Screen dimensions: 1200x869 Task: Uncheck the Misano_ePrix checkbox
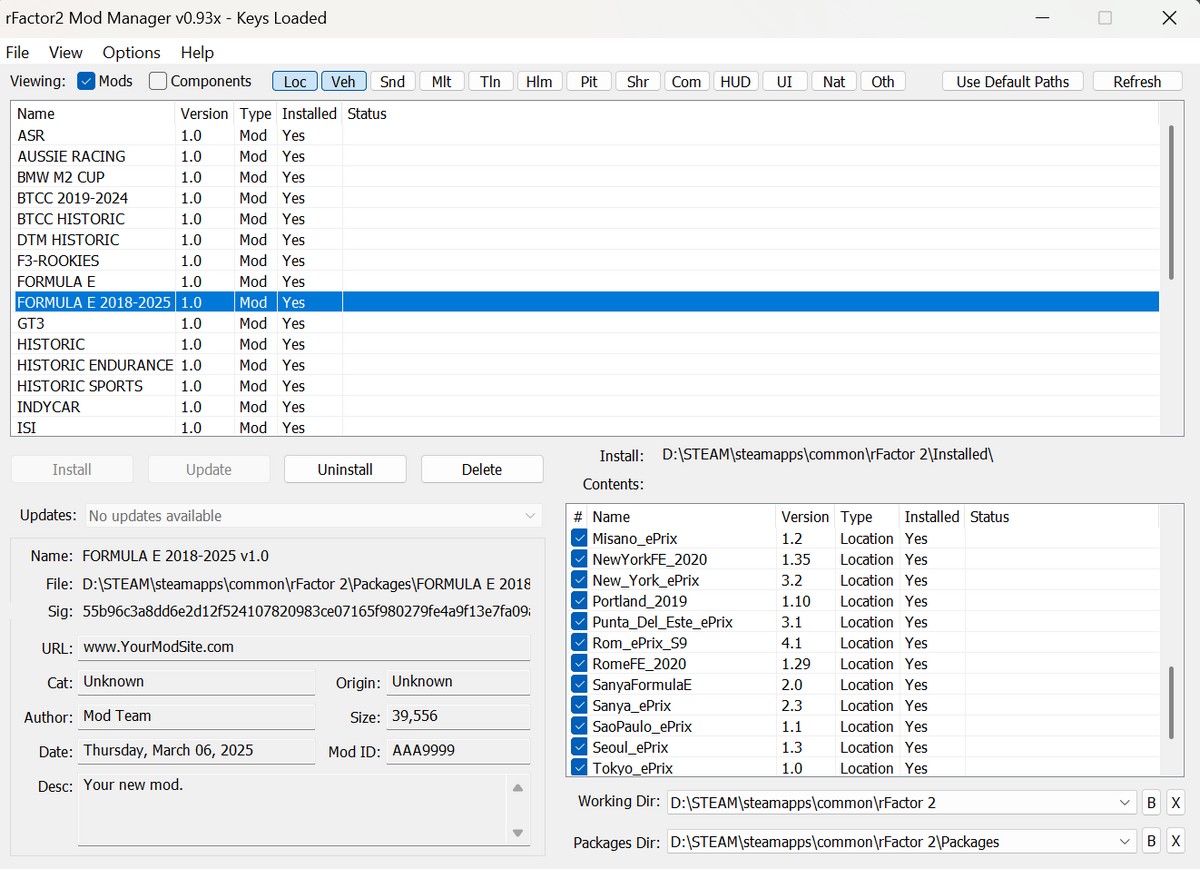[x=579, y=538]
